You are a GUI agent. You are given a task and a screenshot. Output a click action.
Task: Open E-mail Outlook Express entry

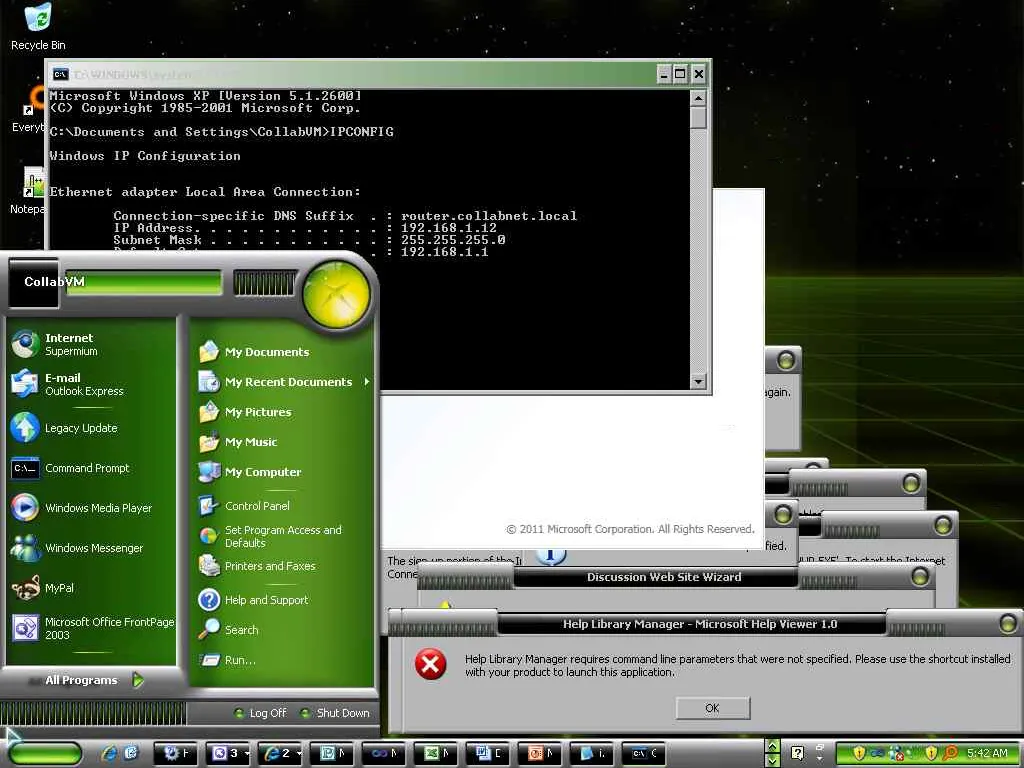click(x=91, y=384)
